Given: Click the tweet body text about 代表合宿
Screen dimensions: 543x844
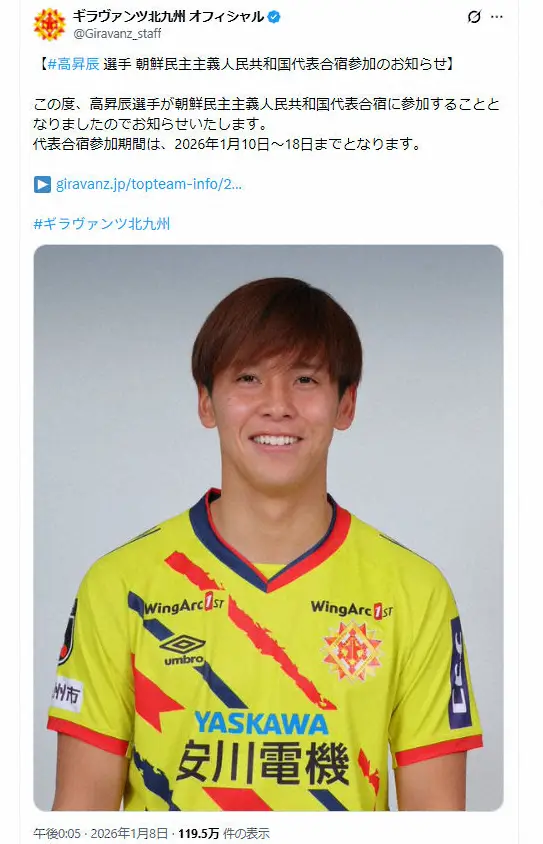Looking at the screenshot, I should (266, 124).
